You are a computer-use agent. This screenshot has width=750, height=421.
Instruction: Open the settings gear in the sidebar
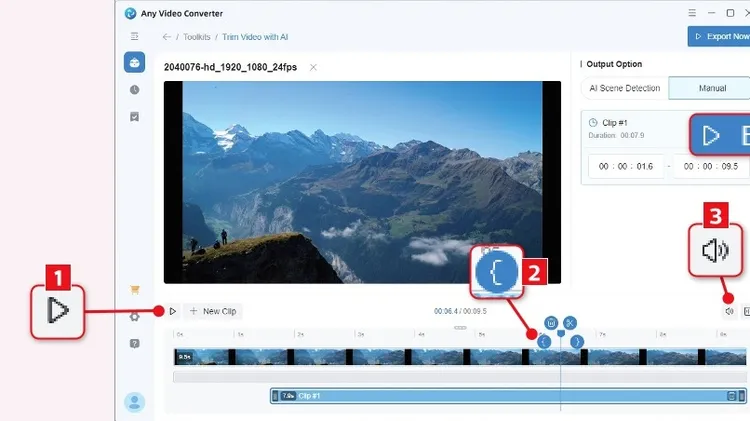(x=134, y=317)
